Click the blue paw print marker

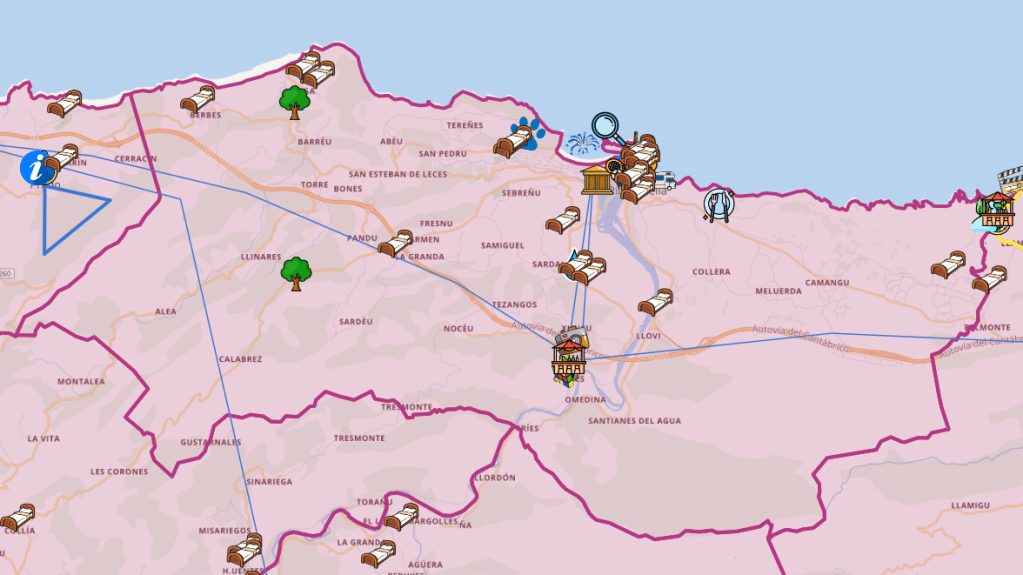pos(527,130)
